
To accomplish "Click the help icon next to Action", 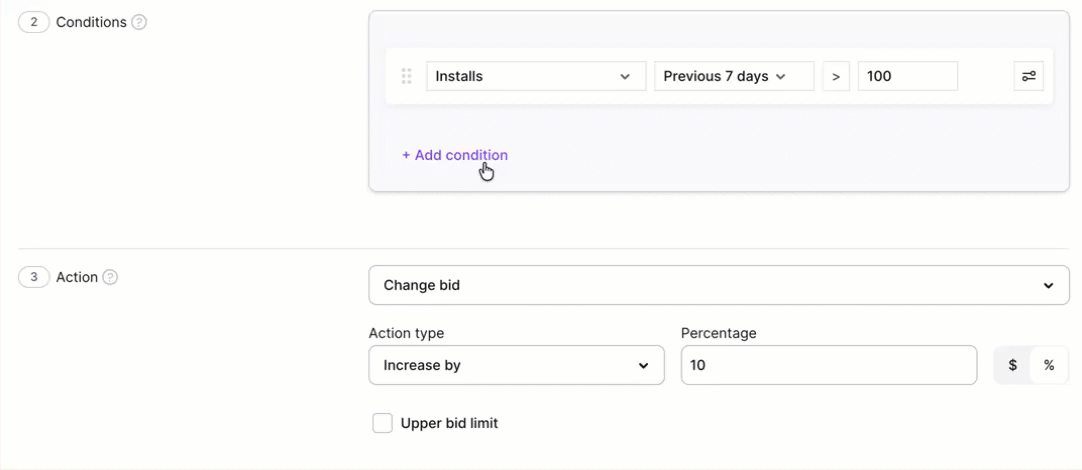I will click(110, 277).
